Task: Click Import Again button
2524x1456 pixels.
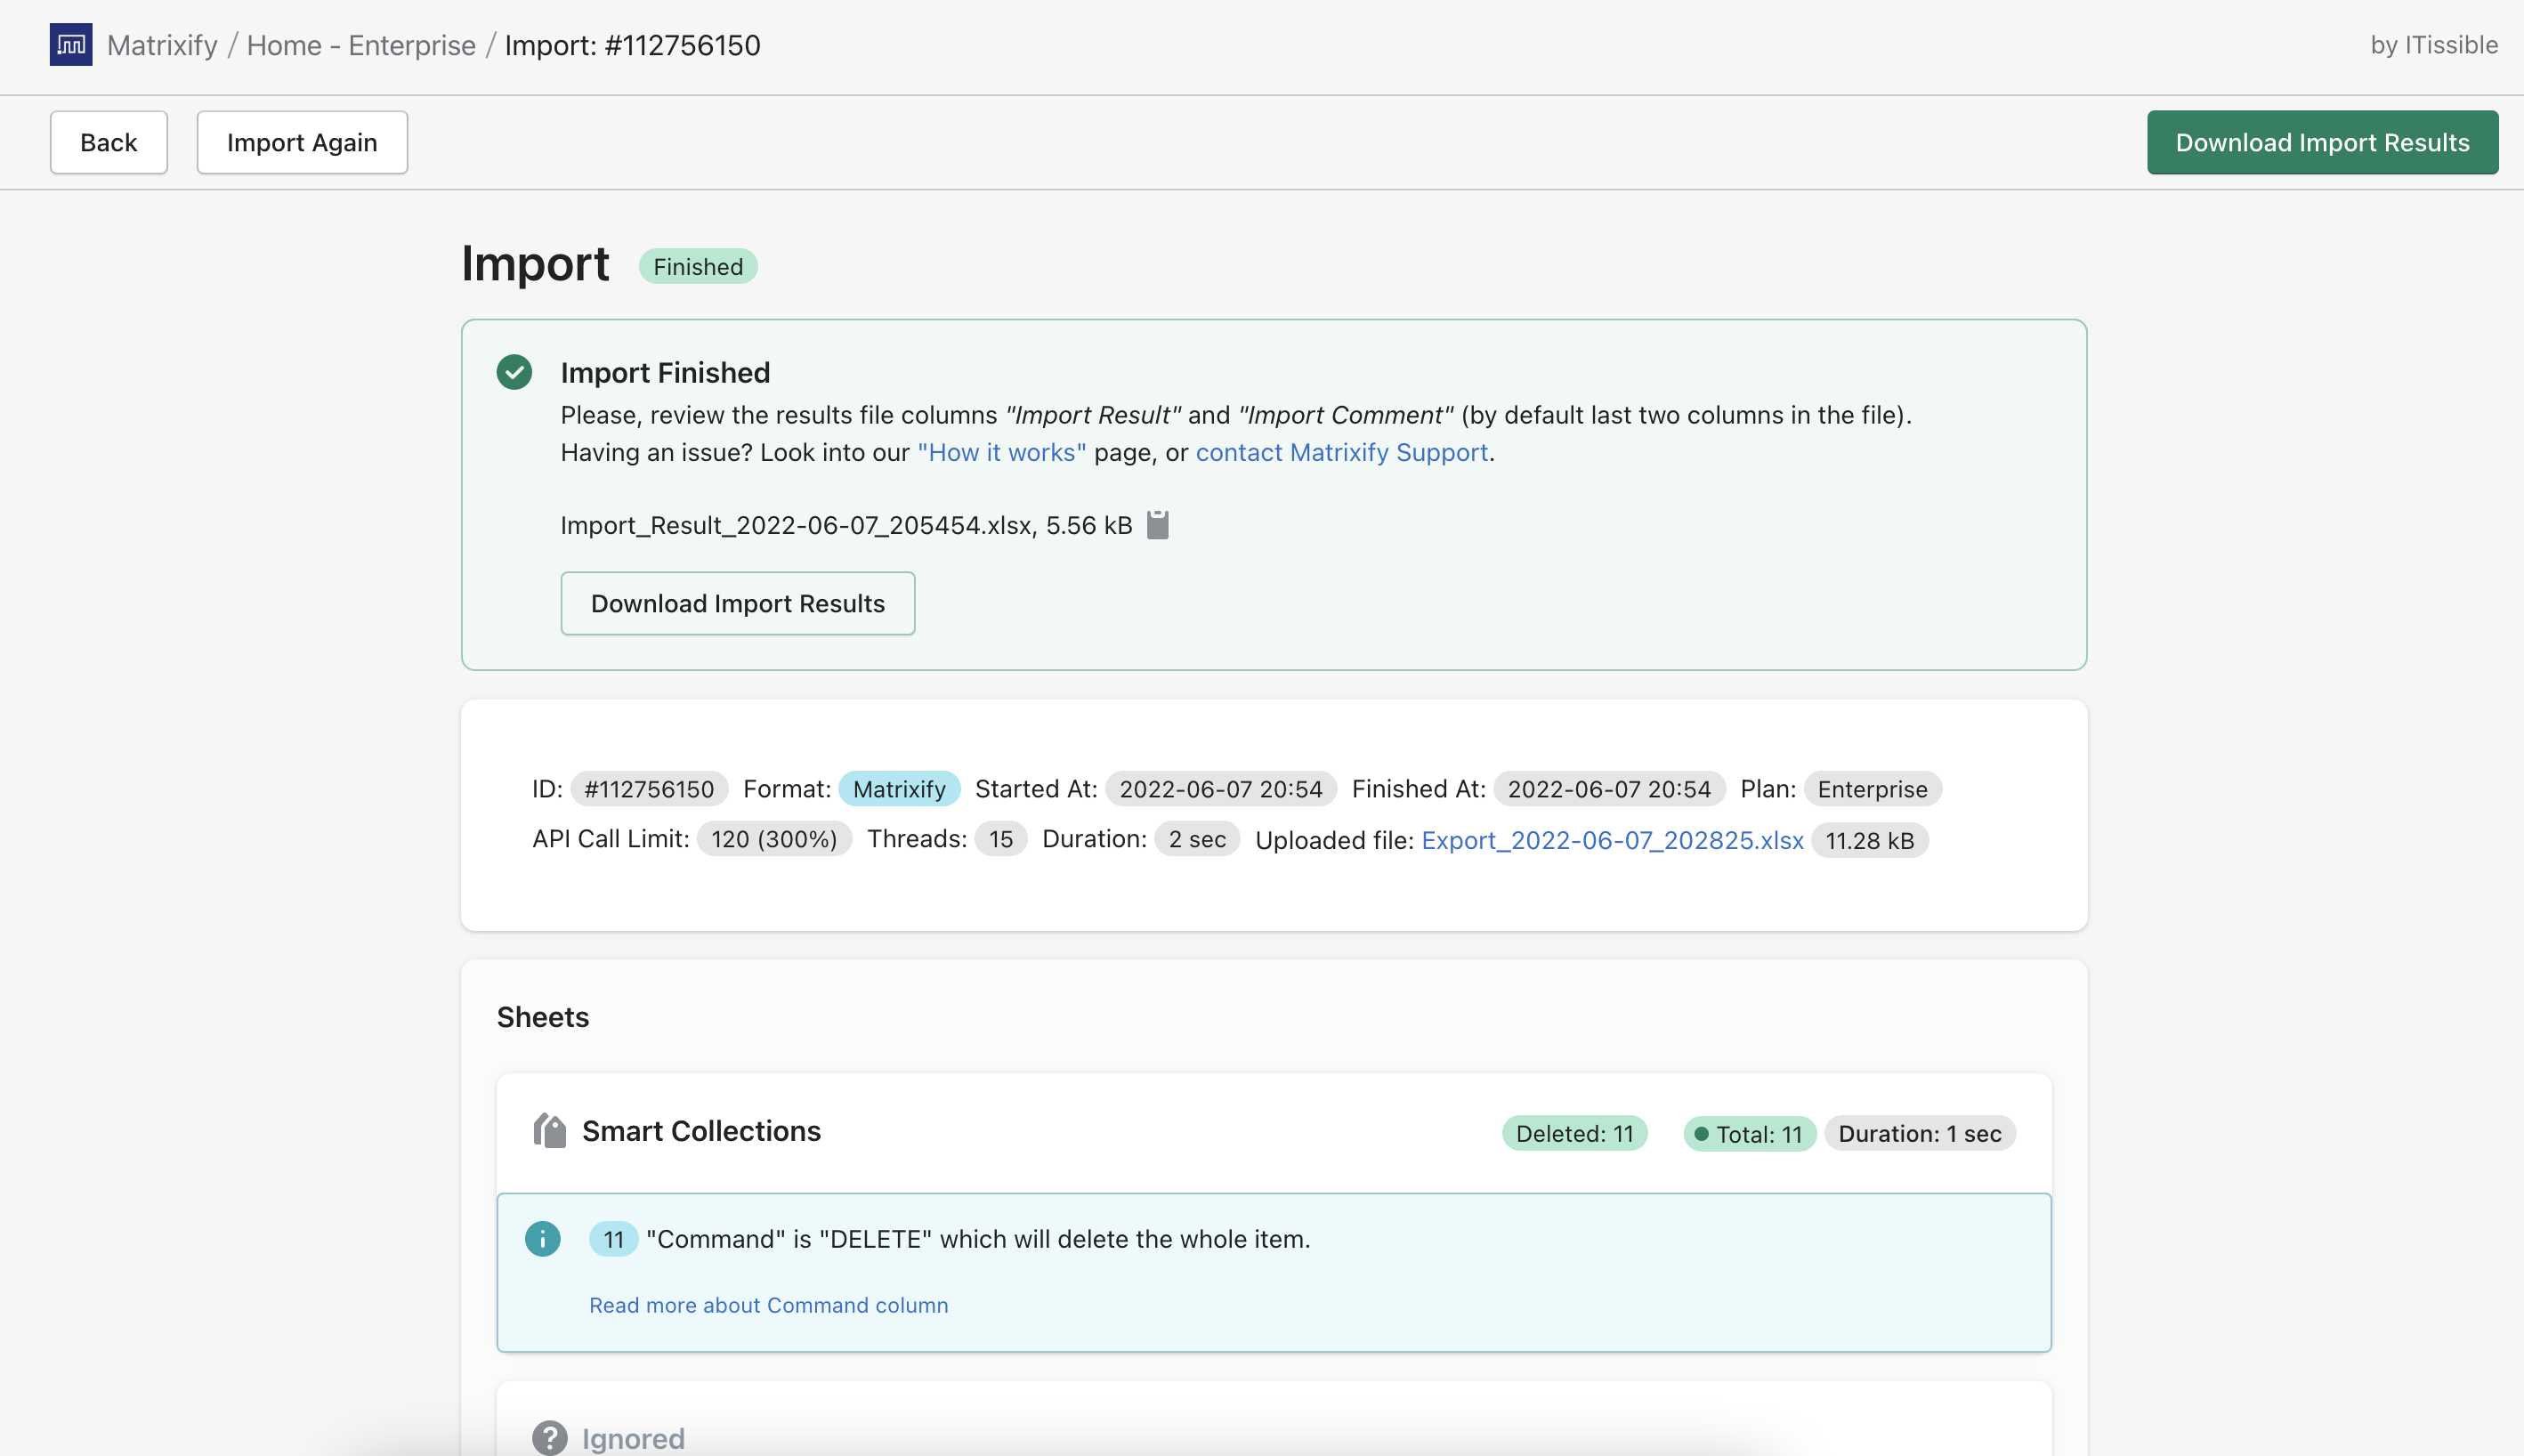Action: click(301, 142)
